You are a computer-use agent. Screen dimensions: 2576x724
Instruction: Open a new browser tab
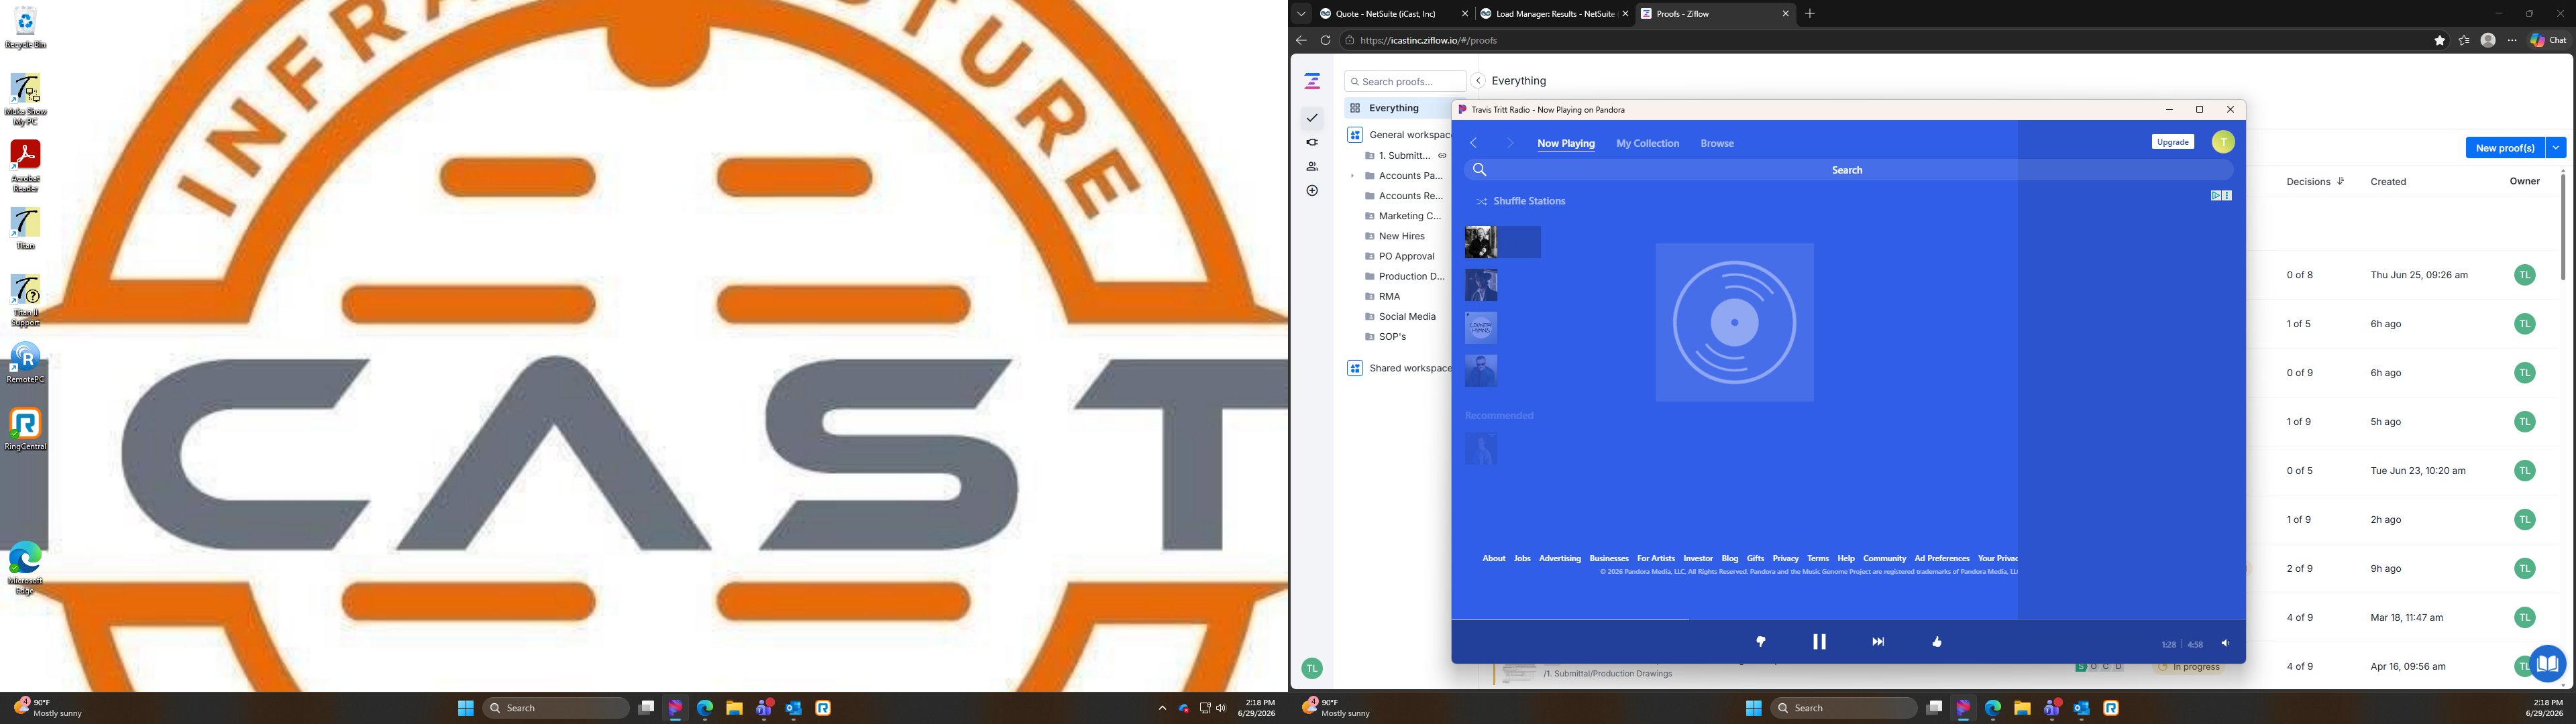[x=1809, y=14]
